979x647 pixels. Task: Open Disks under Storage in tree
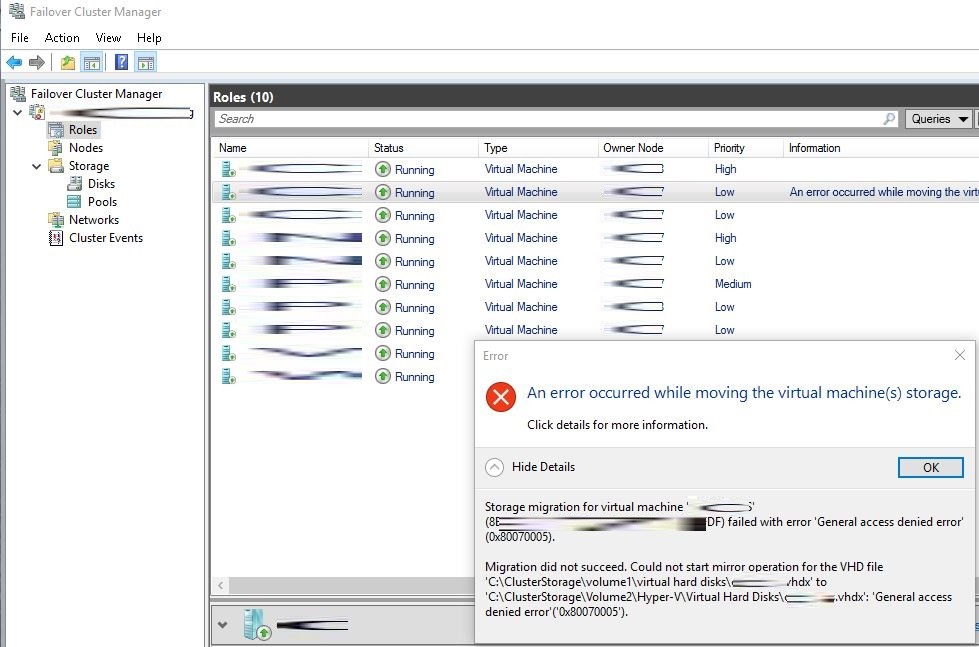click(101, 184)
